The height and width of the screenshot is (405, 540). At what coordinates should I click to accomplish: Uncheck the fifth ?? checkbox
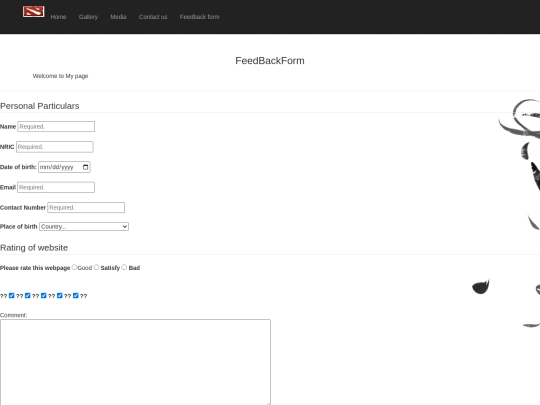coord(76,295)
